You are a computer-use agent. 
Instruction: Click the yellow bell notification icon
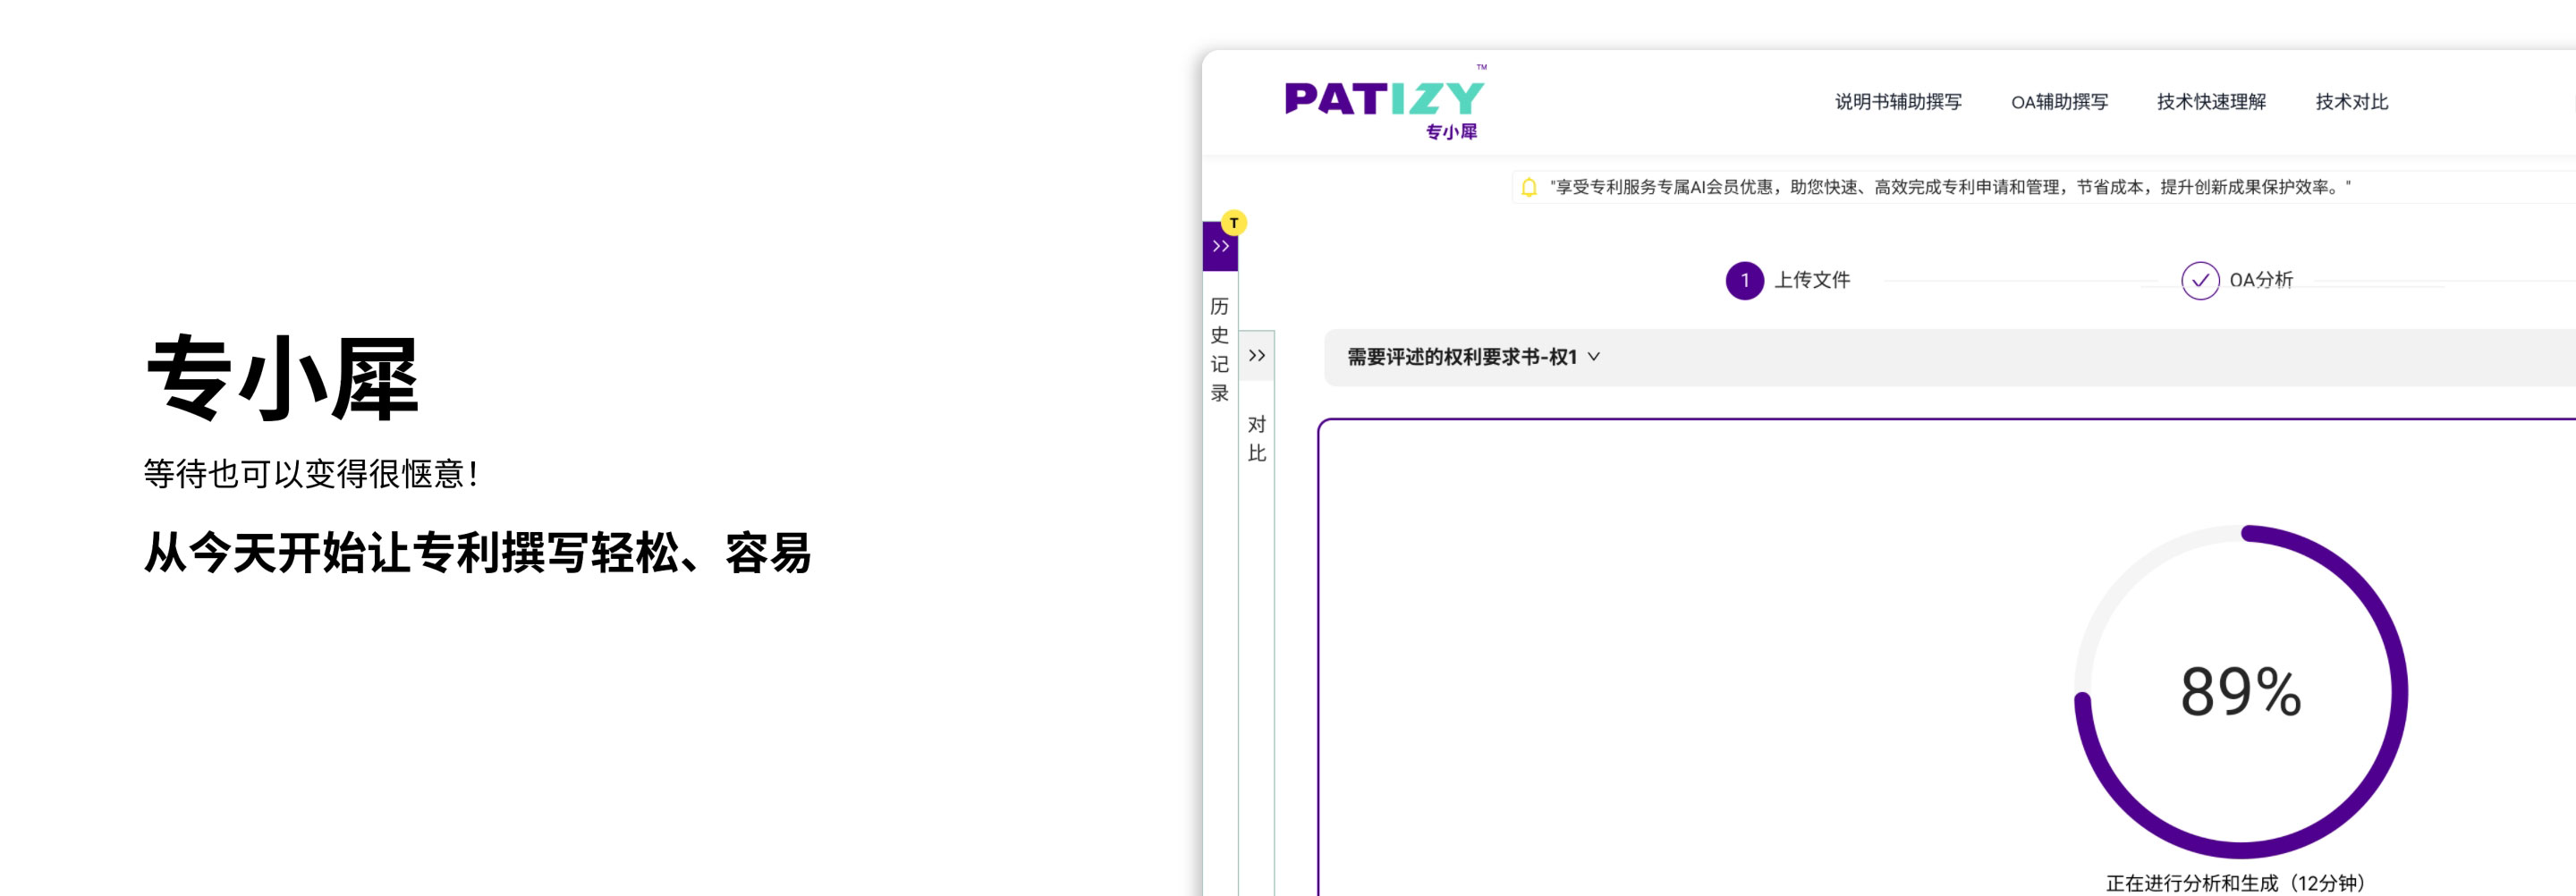coord(1528,187)
